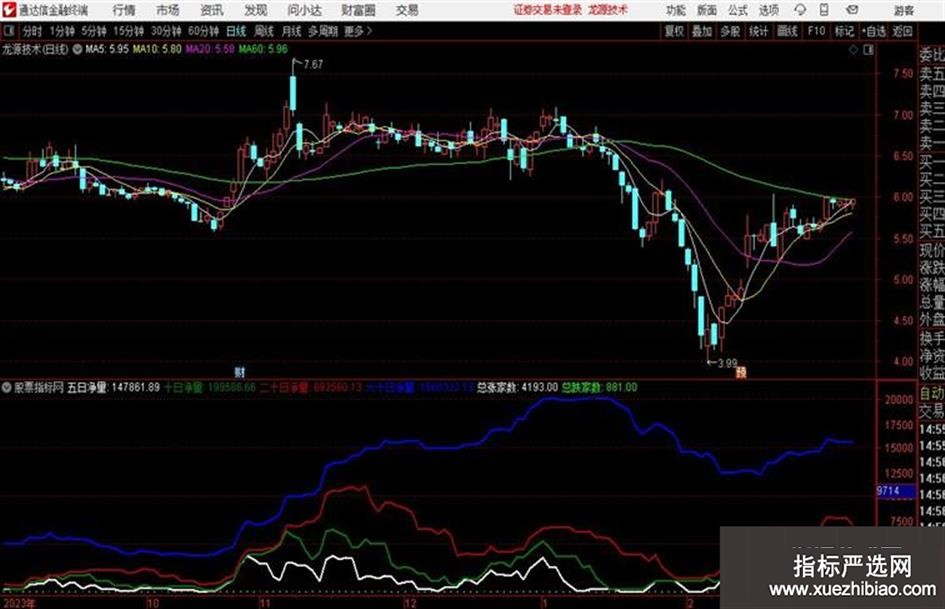Image resolution: width=945 pixels, height=609 pixels.
Task: Switch to 月线 monthly period
Action: point(292,31)
